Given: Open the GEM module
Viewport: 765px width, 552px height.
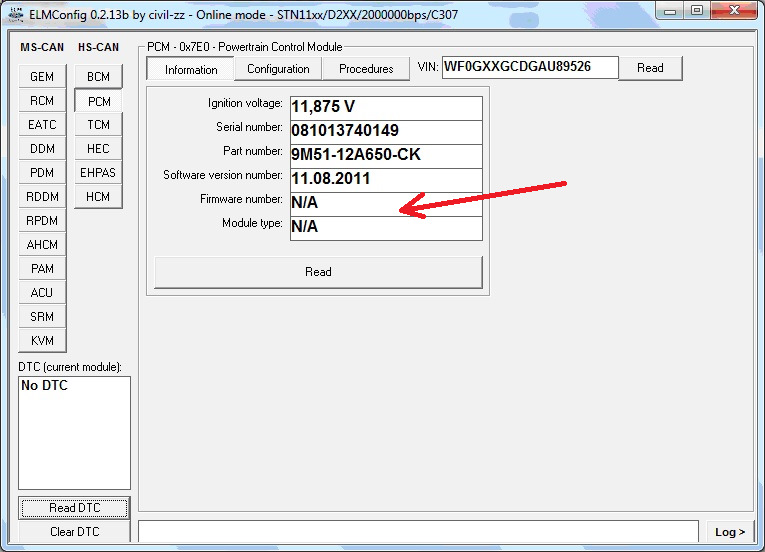Looking at the screenshot, I should pyautogui.click(x=42, y=77).
